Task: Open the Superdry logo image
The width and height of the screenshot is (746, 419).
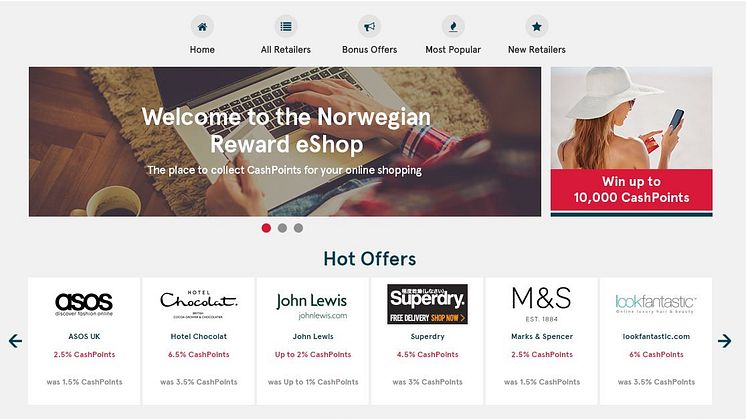Action: point(427,304)
